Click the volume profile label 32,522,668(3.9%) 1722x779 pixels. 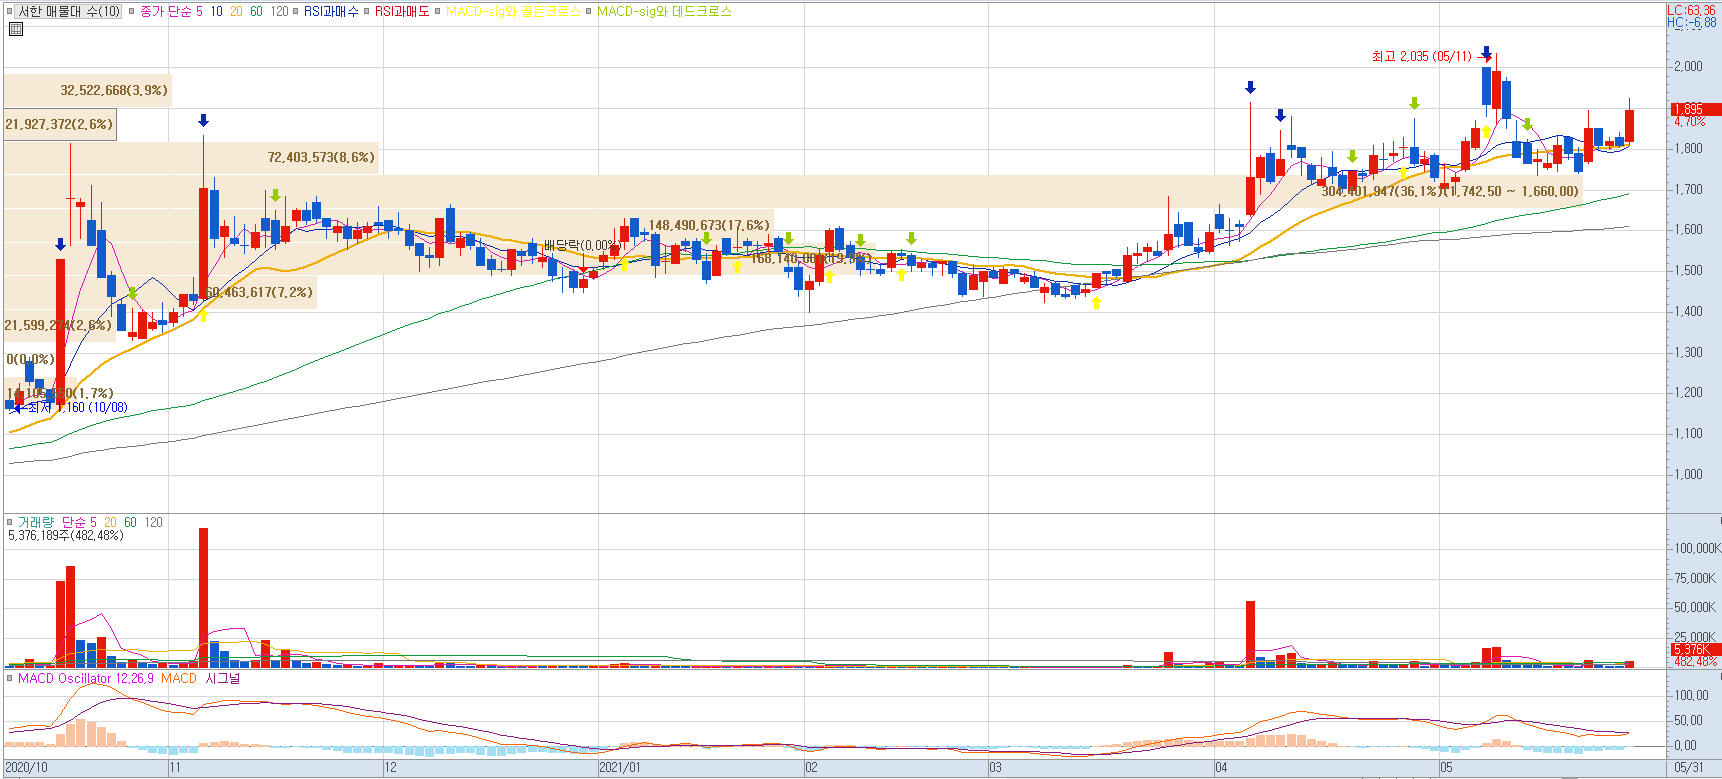tap(114, 90)
